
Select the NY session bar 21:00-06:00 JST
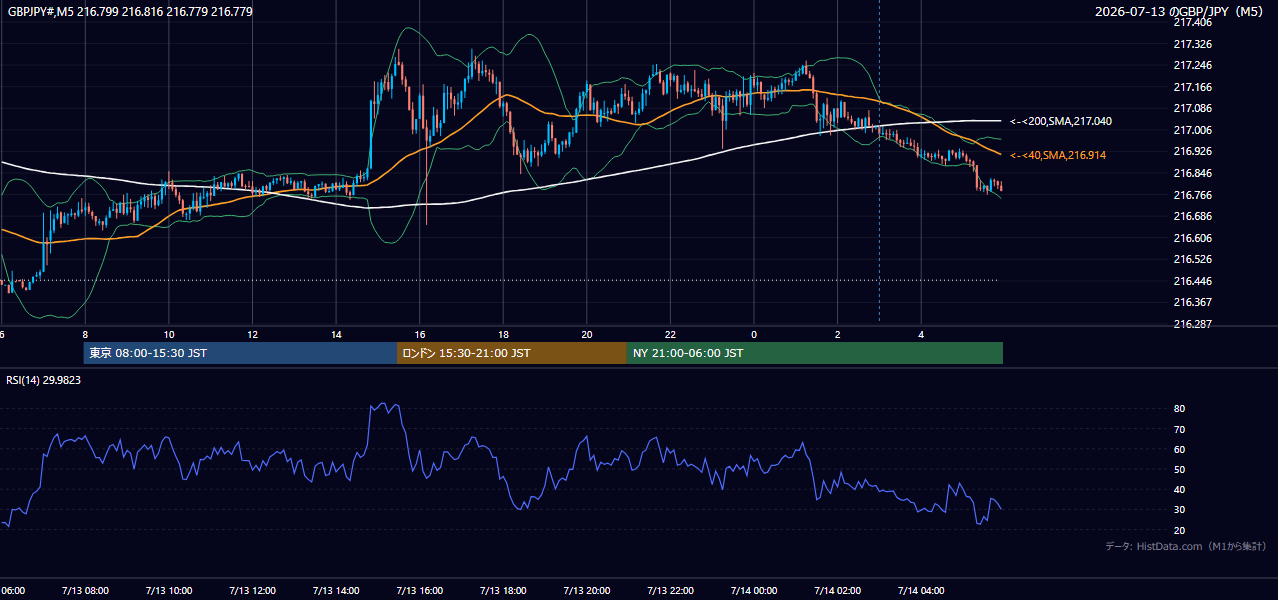point(815,353)
